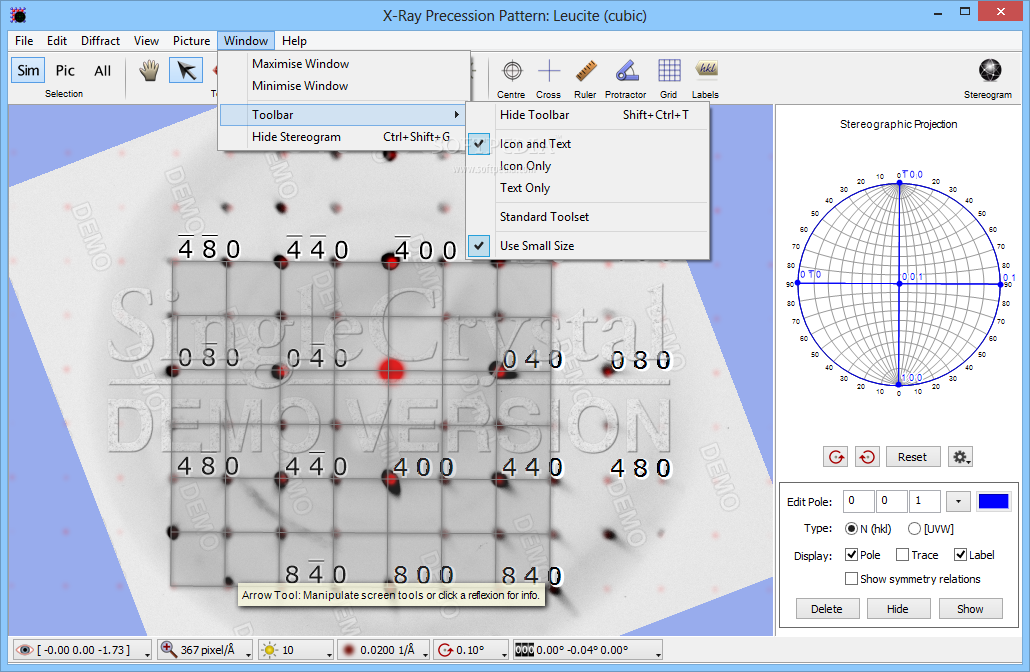Choose Standard Toolset
The image size is (1030, 672).
click(x=588, y=217)
